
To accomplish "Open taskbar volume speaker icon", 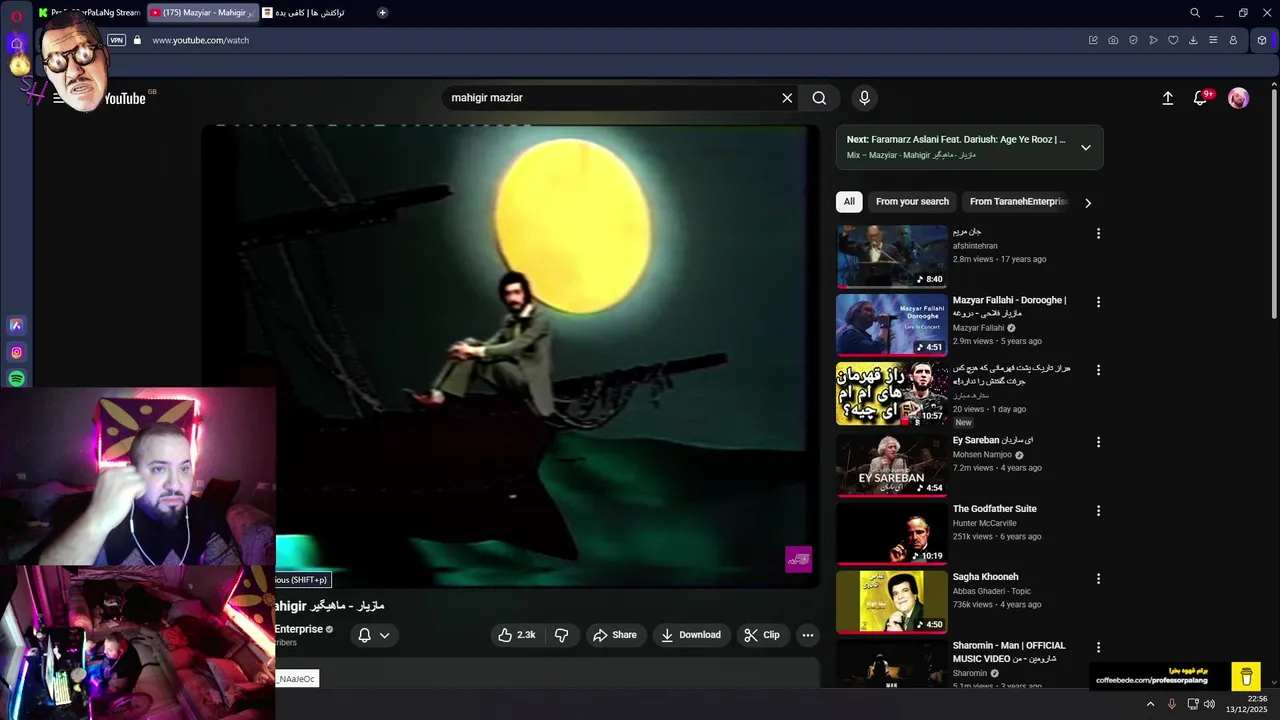I will tap(1209, 704).
